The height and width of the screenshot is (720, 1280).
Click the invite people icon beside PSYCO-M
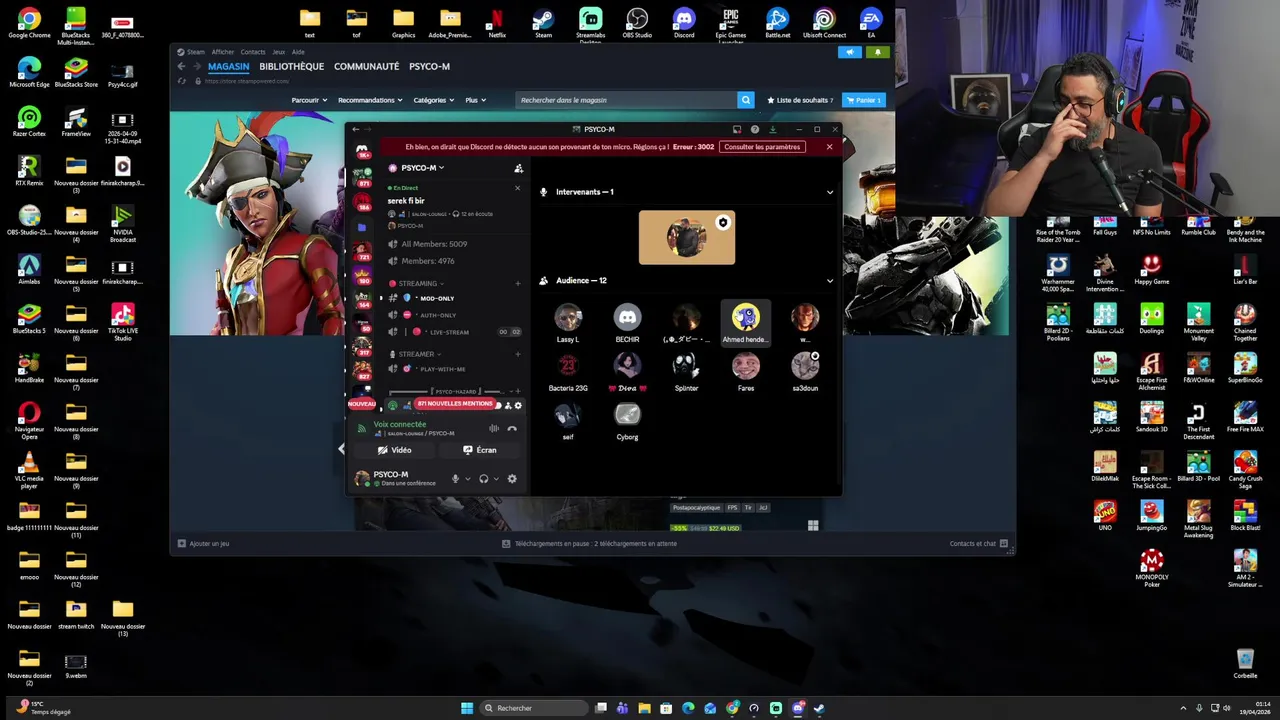[518, 168]
